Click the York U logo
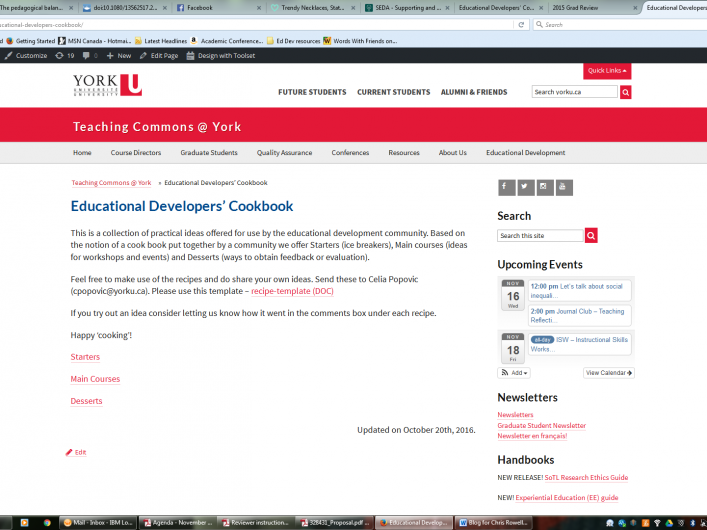 tap(107, 85)
